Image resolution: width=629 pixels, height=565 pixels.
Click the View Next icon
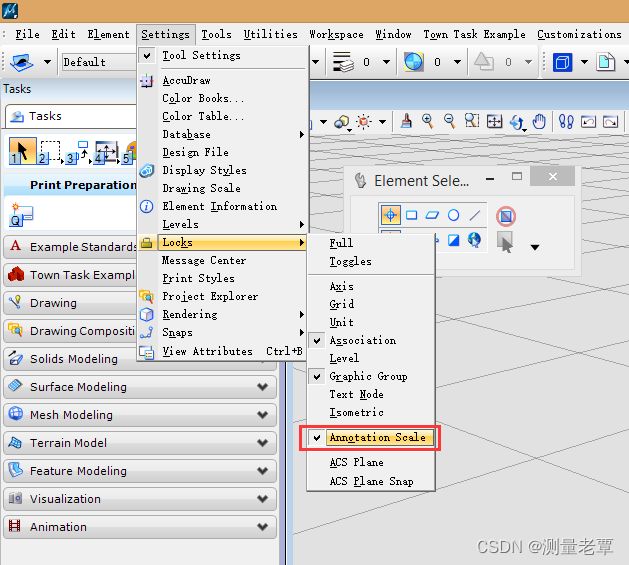click(611, 121)
